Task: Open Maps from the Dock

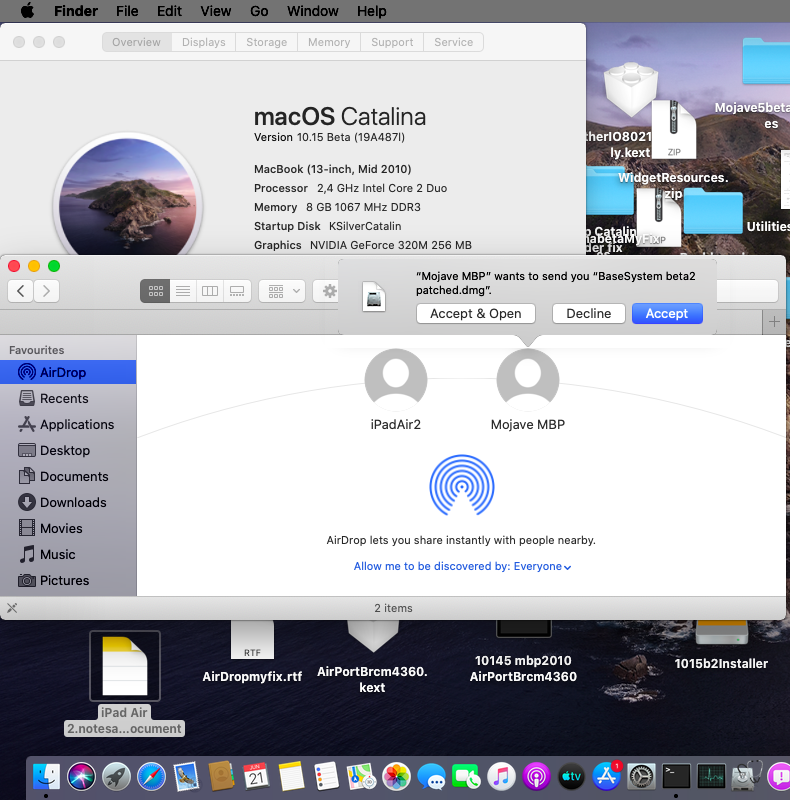Action: (361, 777)
